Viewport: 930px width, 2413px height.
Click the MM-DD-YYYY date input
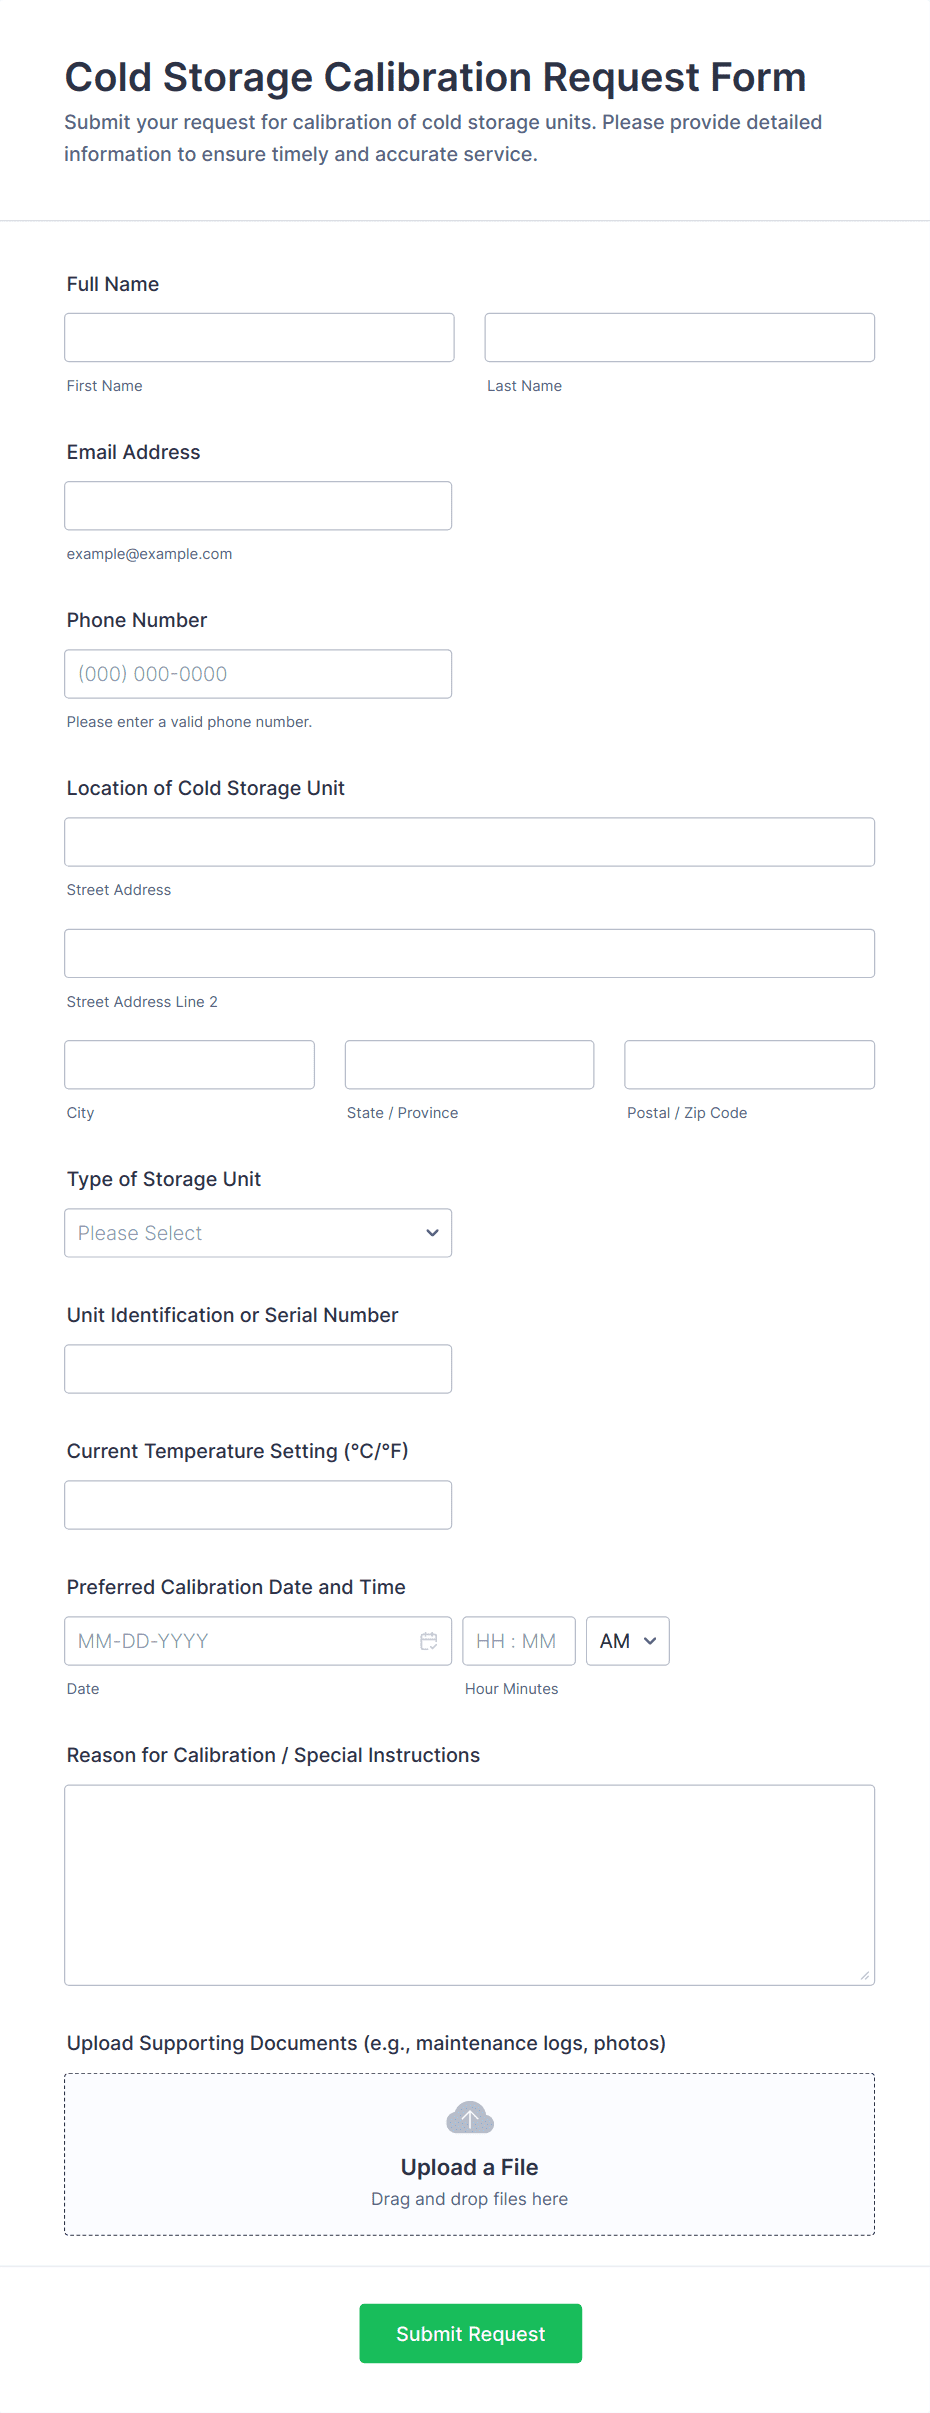(240, 1641)
